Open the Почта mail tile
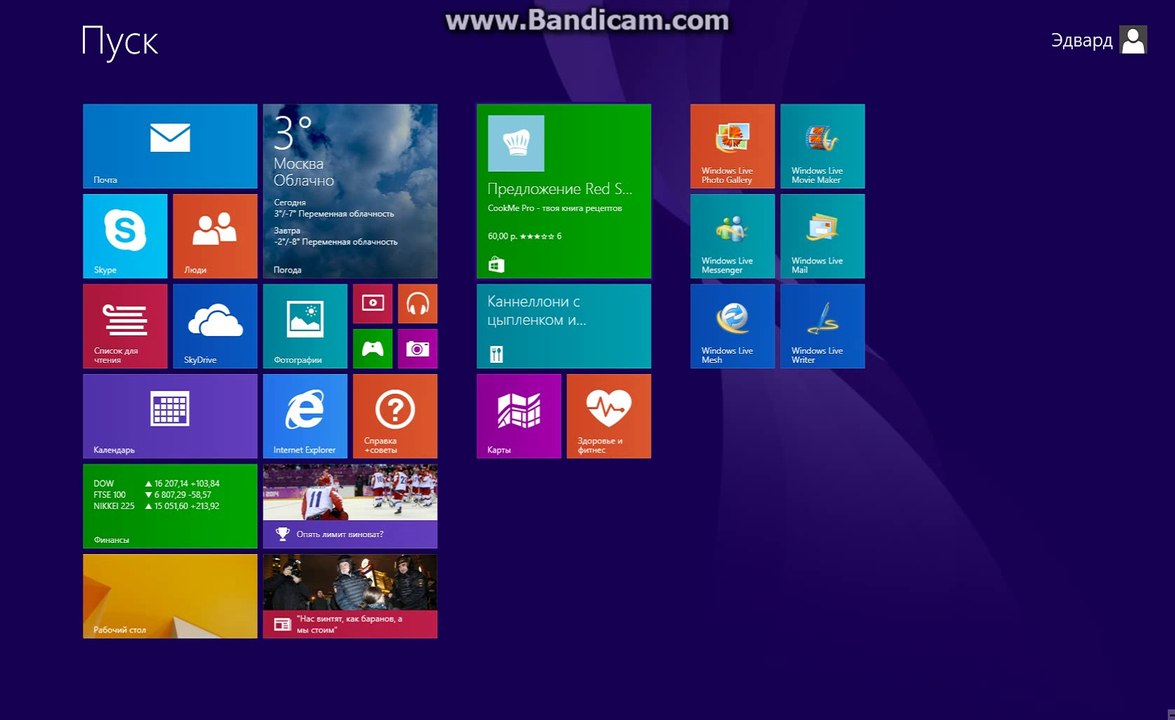Screen dimensions: 1175x720 coord(170,146)
